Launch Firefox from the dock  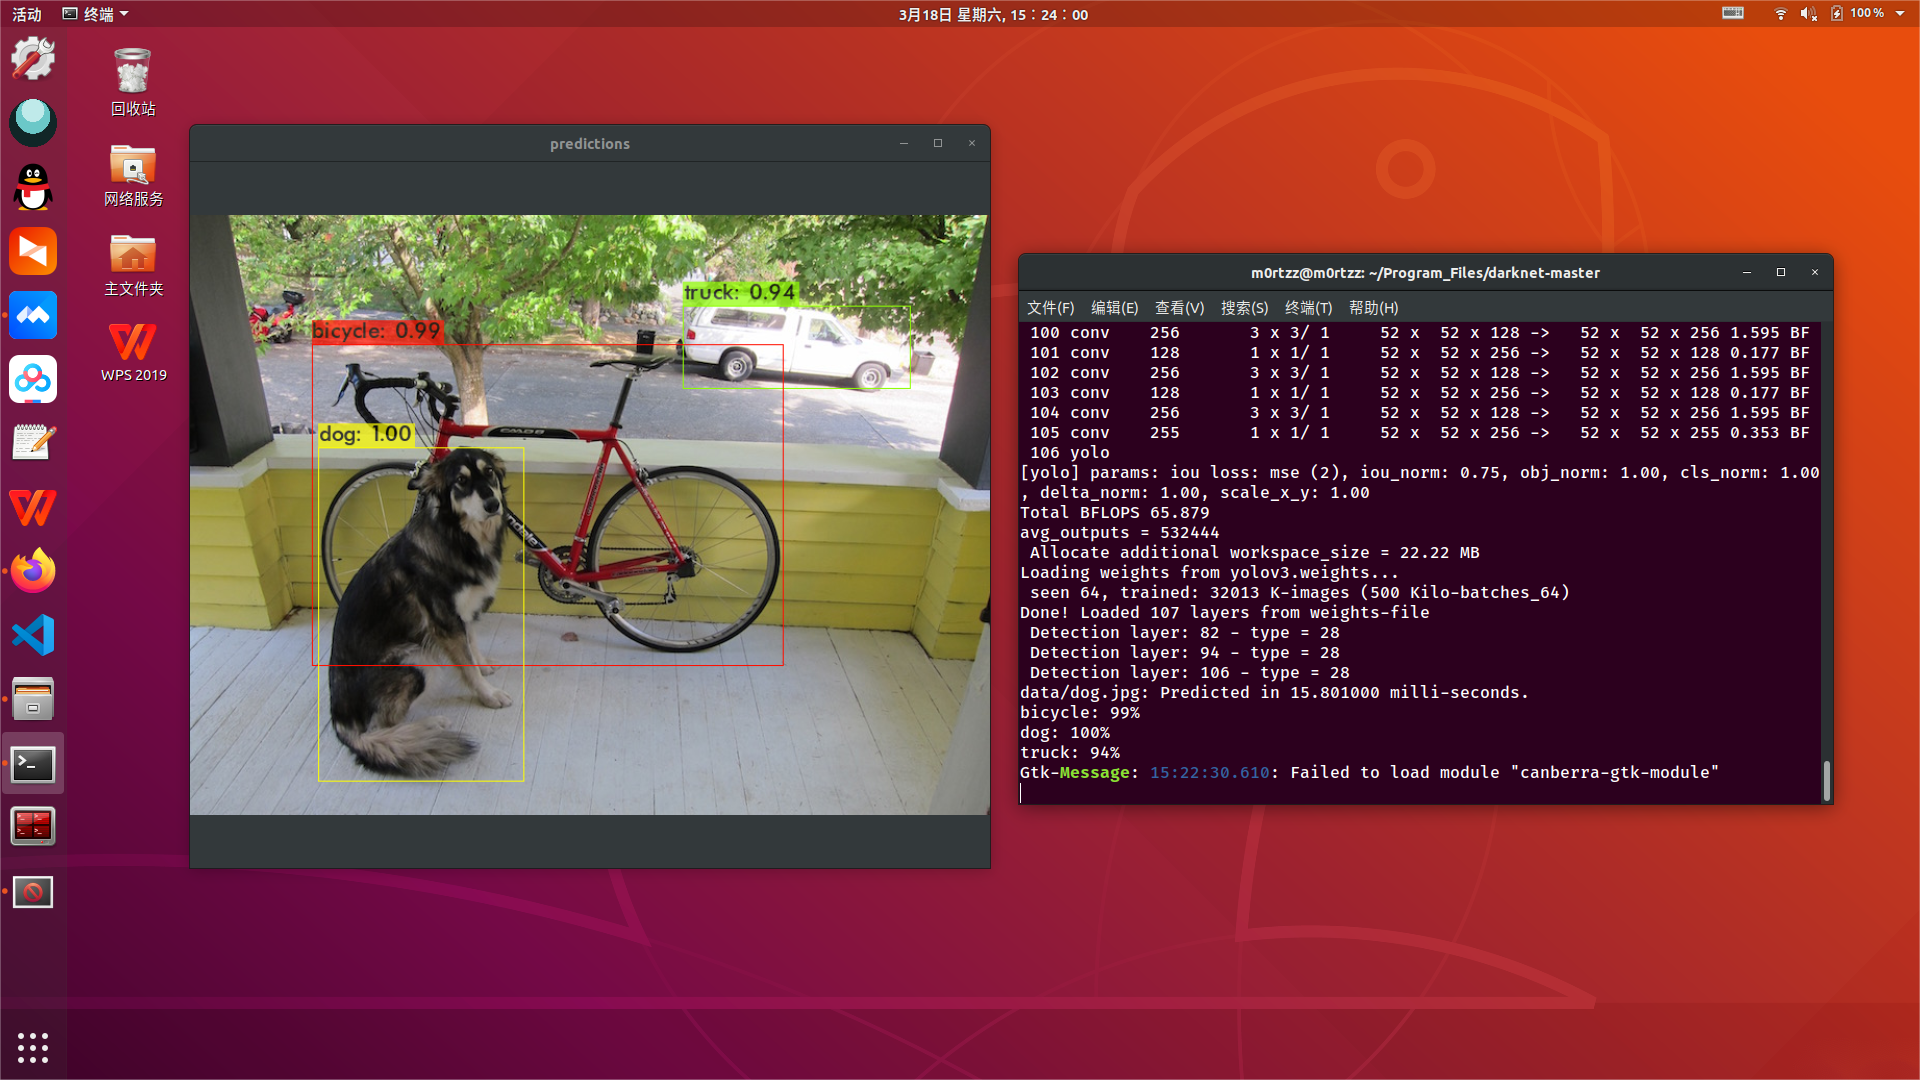click(33, 571)
